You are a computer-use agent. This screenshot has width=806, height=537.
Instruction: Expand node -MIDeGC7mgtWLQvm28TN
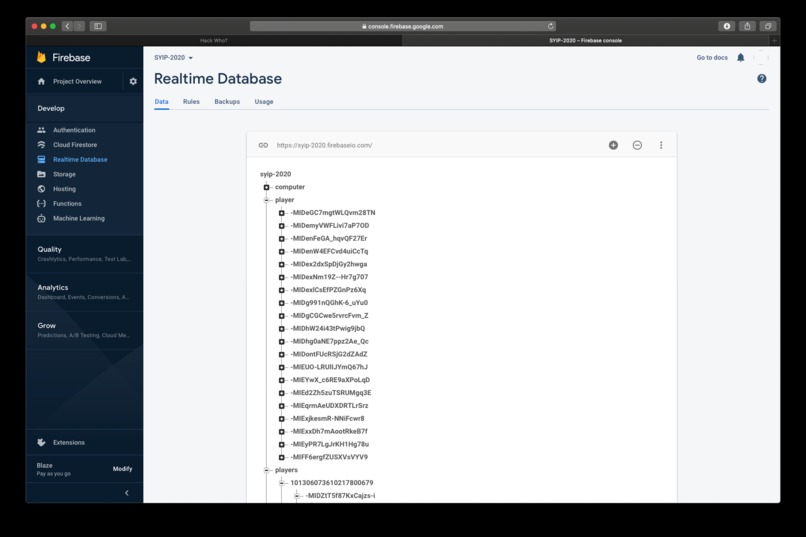(x=282, y=213)
